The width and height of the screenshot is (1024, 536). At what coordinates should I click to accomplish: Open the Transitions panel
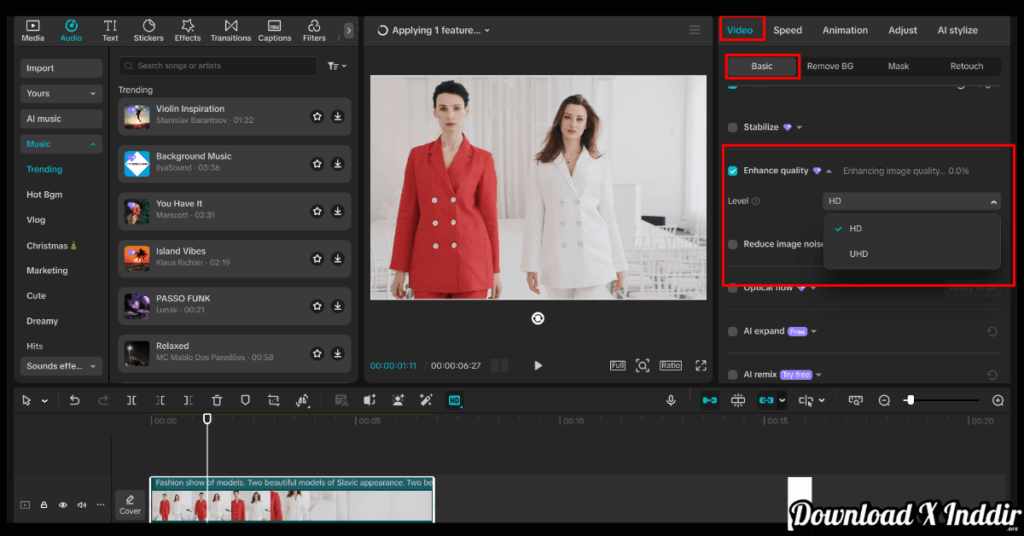[231, 30]
